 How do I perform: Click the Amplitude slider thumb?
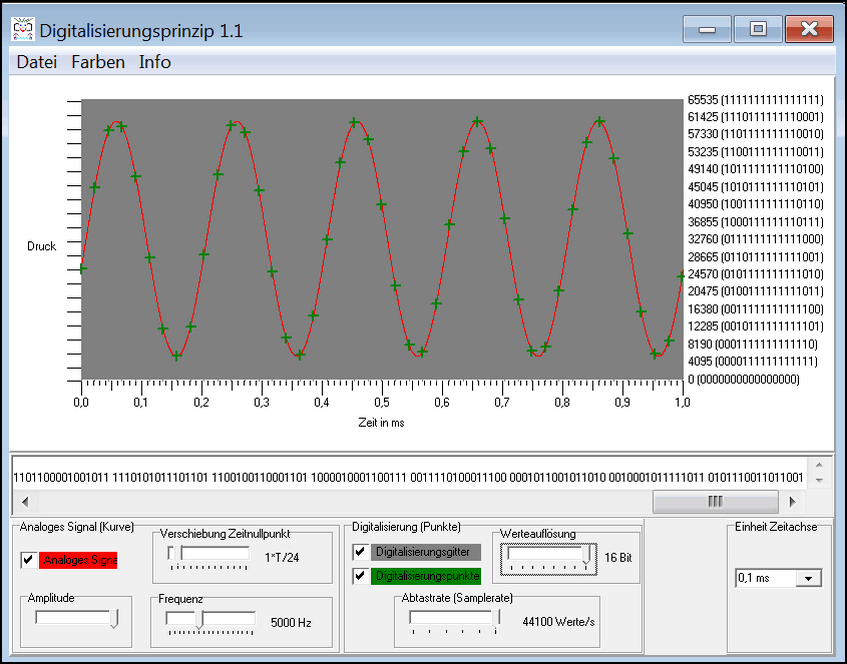[114, 619]
